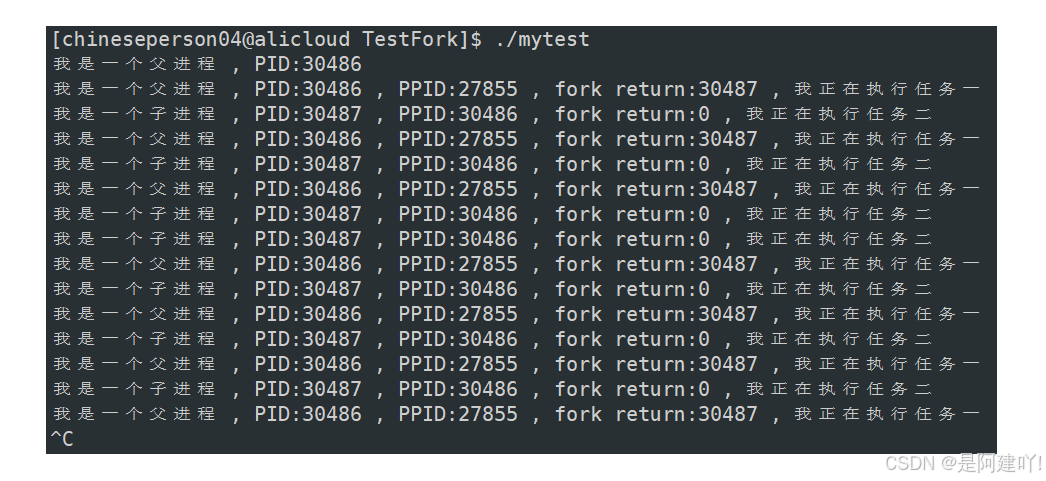Click PID:30486 on the first output line
1046x481 pixels.
click(x=308, y=64)
